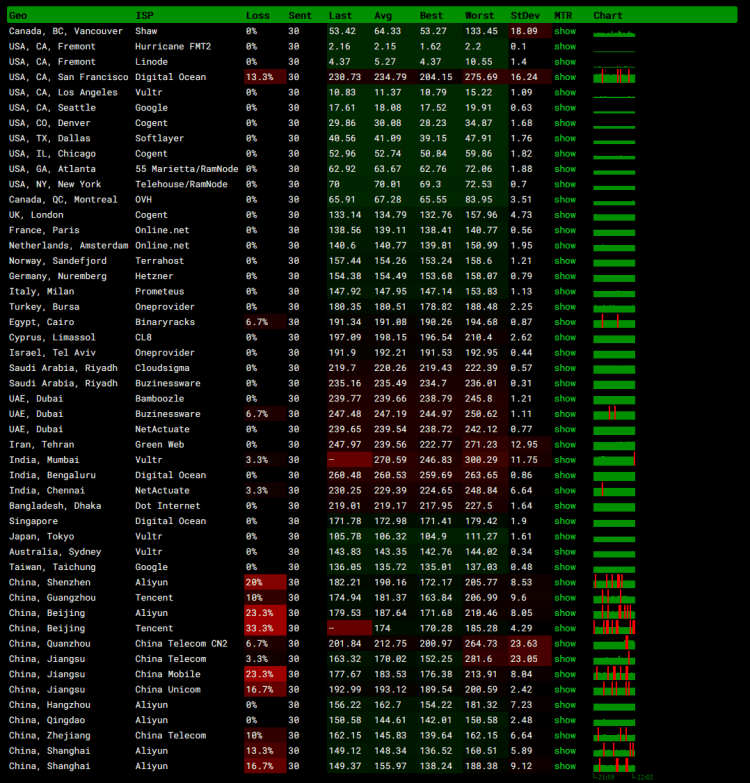Viewport: 750px width, 783px height.
Task: Show MTR for Iran, Tehran Green Web
Action: [x=565, y=444]
